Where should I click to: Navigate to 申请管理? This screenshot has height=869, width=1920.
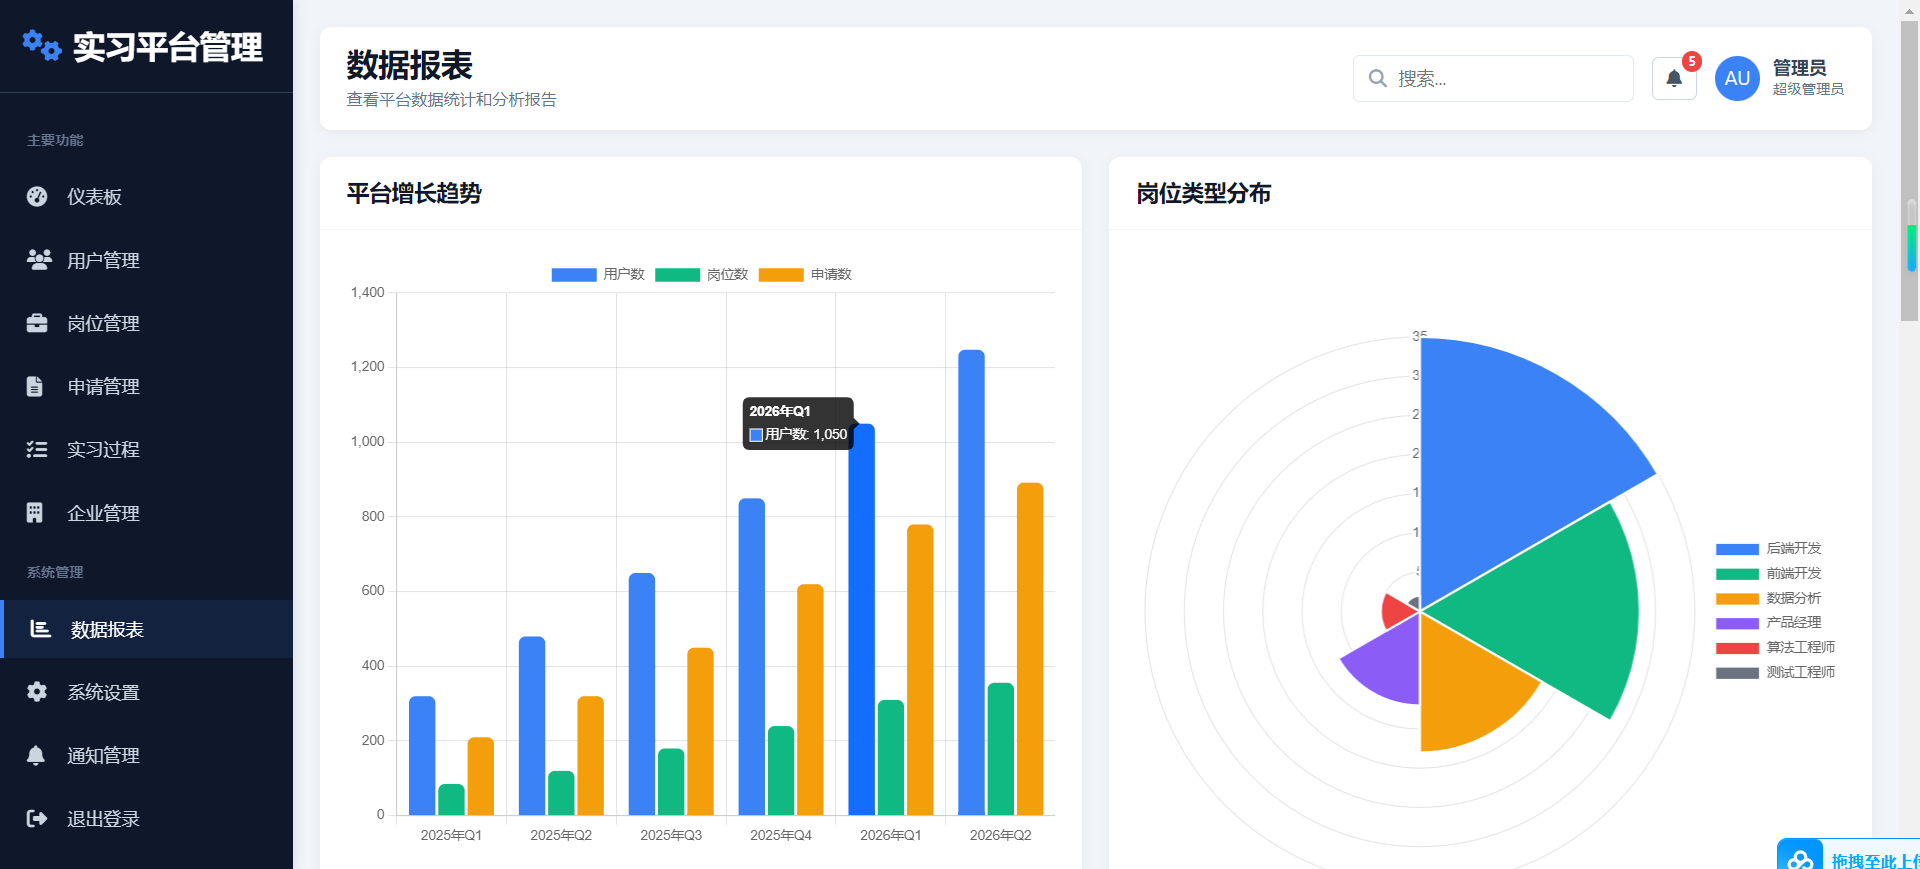click(x=146, y=386)
